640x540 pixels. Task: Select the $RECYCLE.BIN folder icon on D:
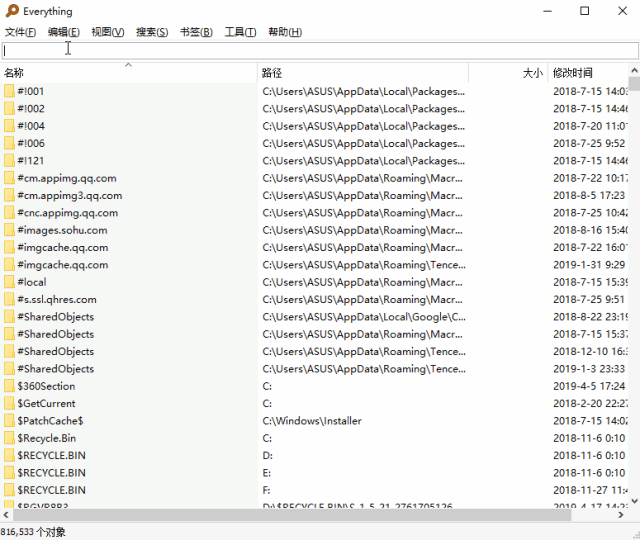9,456
